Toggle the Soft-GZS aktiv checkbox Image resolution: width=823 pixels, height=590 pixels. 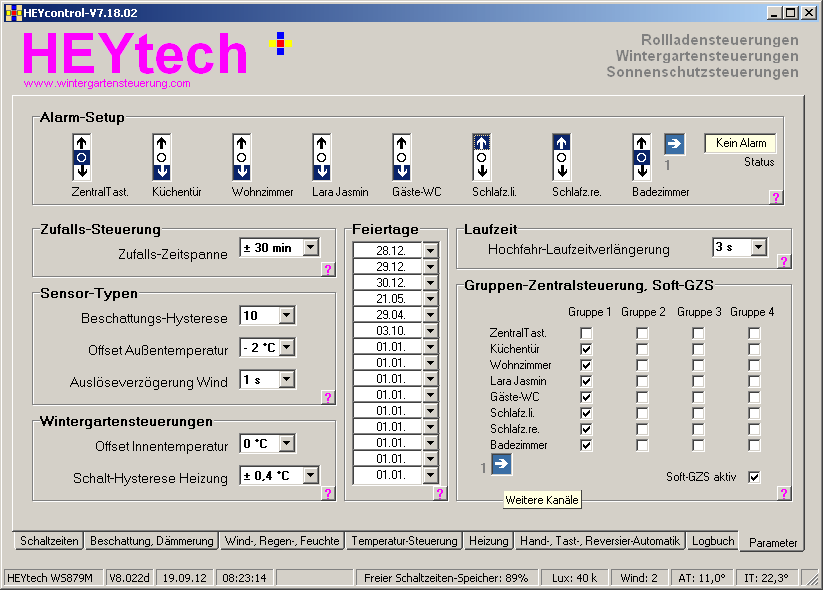(754, 477)
